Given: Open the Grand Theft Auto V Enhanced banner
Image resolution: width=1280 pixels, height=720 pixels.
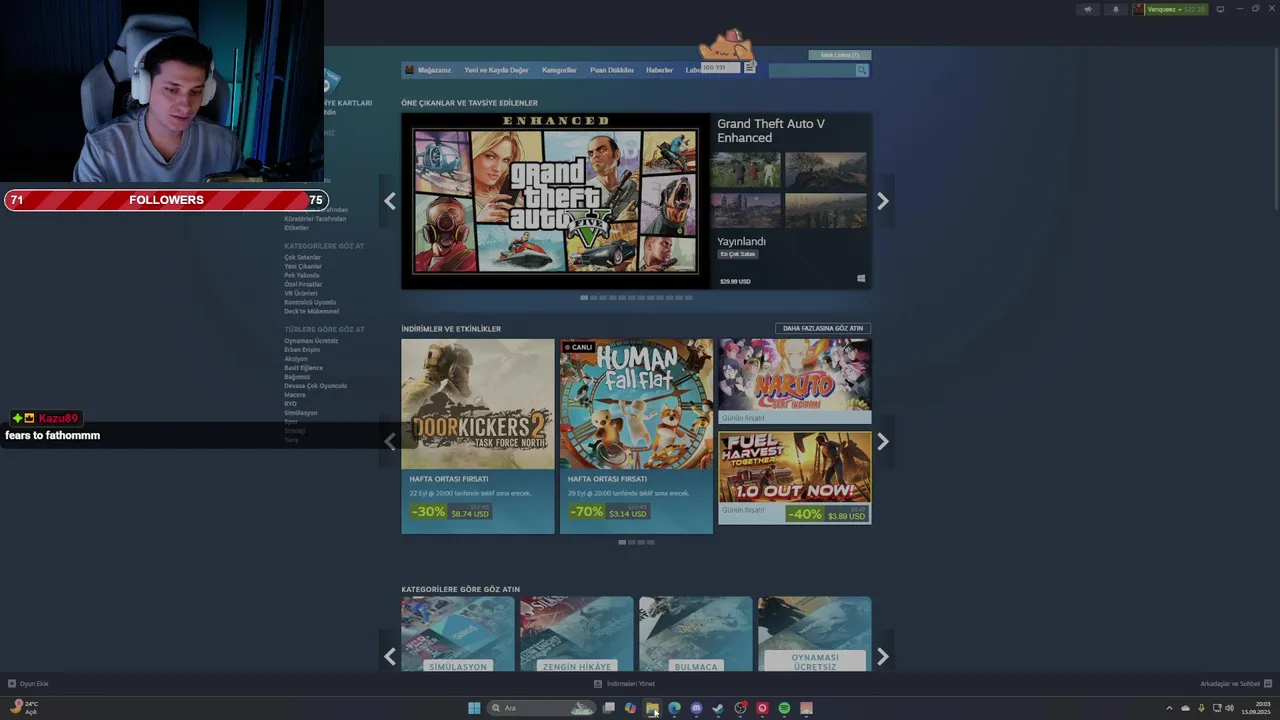Looking at the screenshot, I should (x=555, y=201).
